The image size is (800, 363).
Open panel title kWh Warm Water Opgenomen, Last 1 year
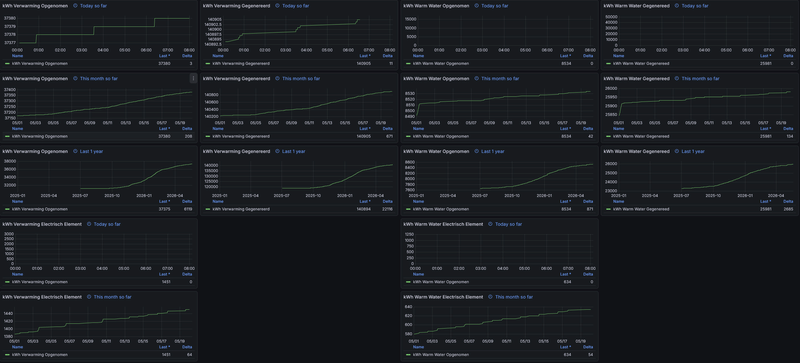pyautogui.click(x=436, y=151)
